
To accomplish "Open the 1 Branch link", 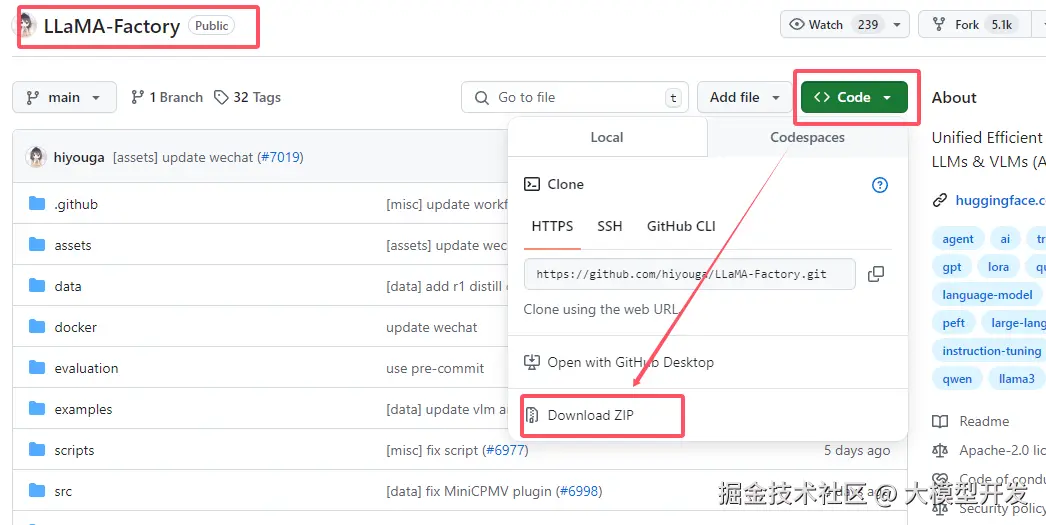I will point(167,97).
